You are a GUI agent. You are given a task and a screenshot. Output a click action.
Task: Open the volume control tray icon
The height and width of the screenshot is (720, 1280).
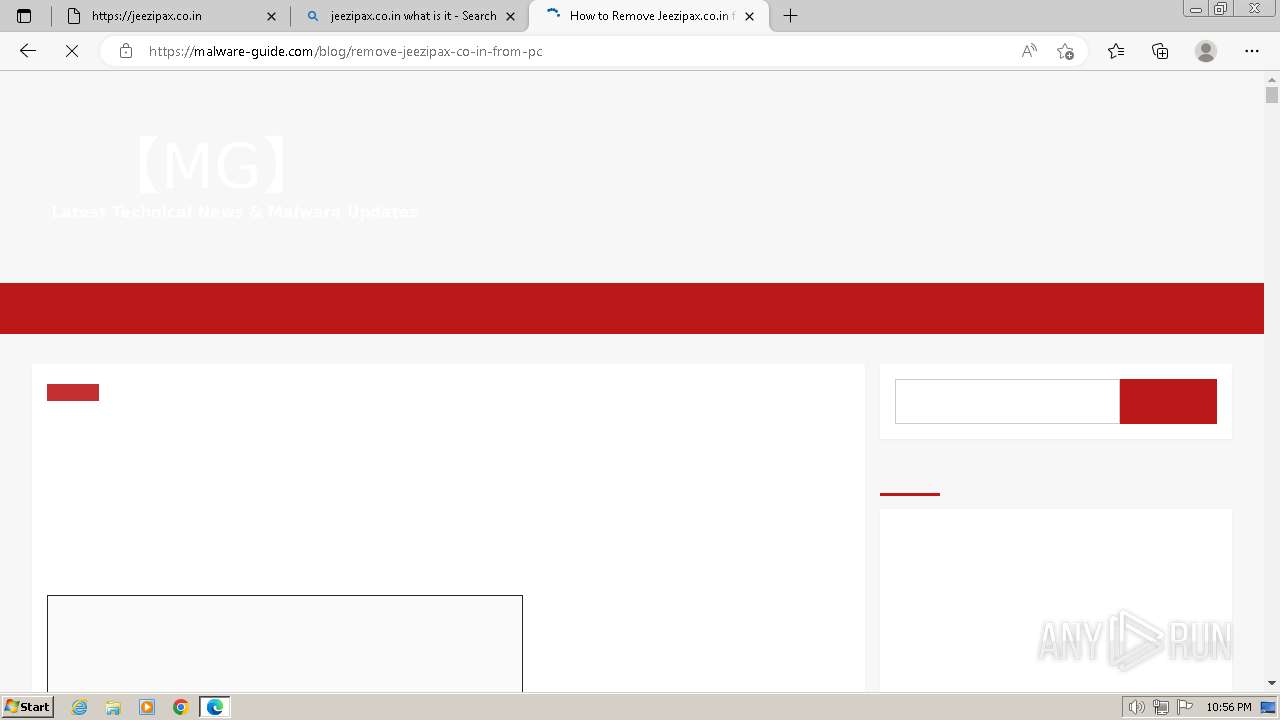1136,707
